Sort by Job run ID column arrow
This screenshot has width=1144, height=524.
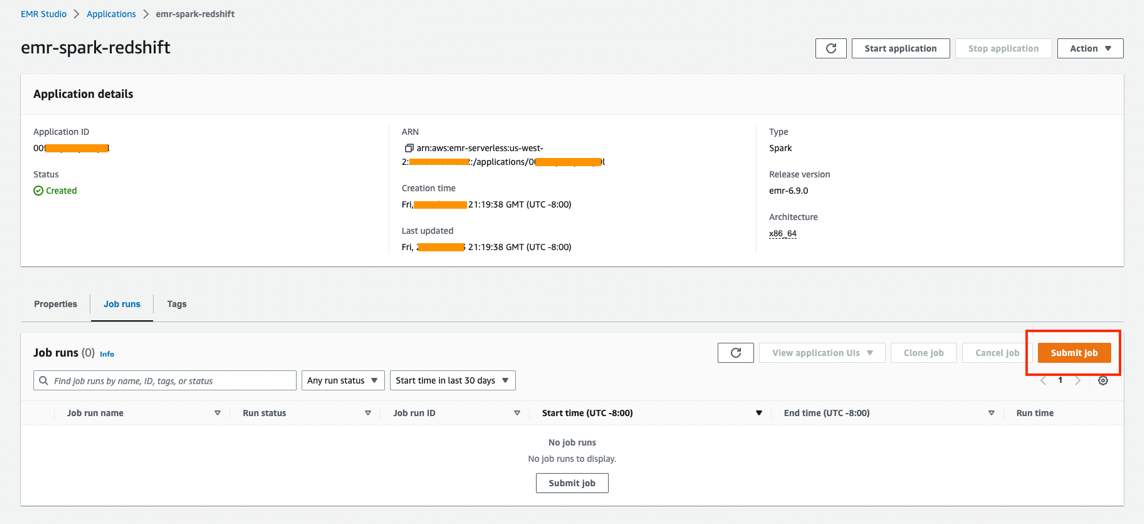coord(517,413)
